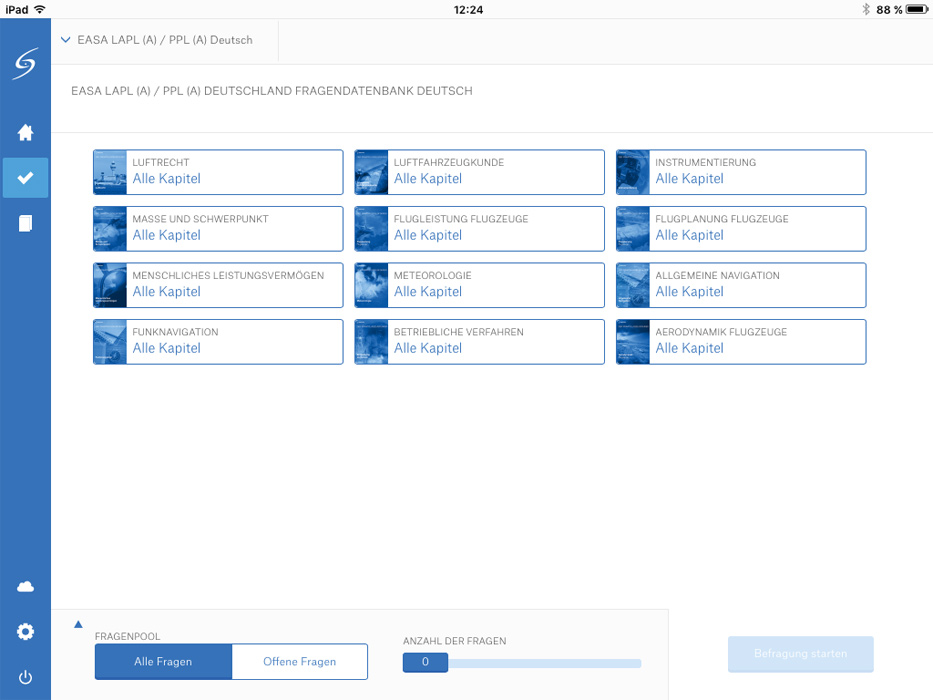
Task: Tap the power logout icon
Action: pos(26,677)
